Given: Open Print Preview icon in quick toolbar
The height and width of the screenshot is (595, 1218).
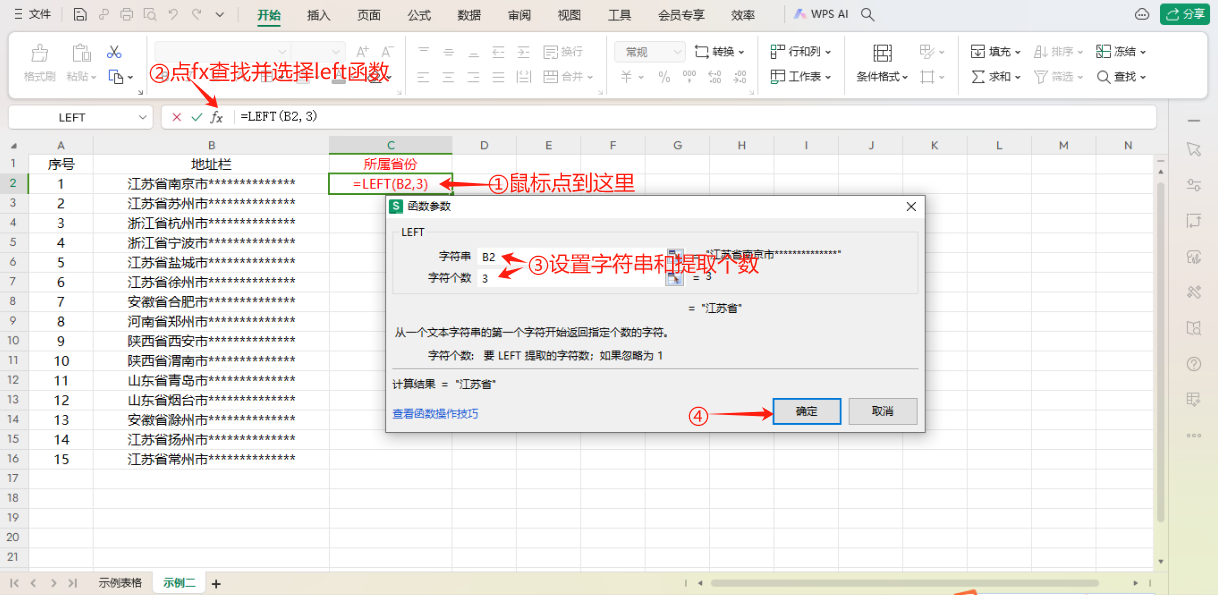Looking at the screenshot, I should pyautogui.click(x=149, y=15).
